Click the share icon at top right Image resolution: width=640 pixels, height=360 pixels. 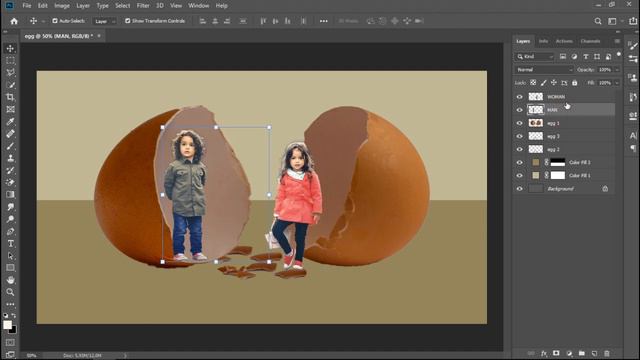633,21
